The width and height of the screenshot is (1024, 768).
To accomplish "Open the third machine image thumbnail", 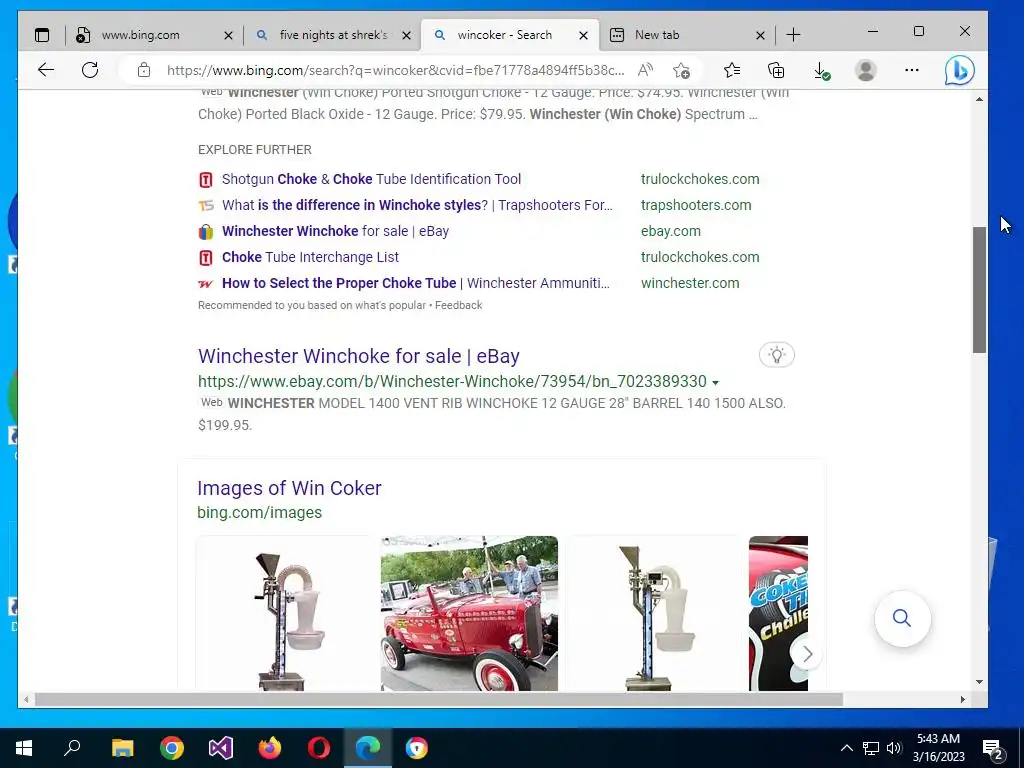I will point(654,613).
